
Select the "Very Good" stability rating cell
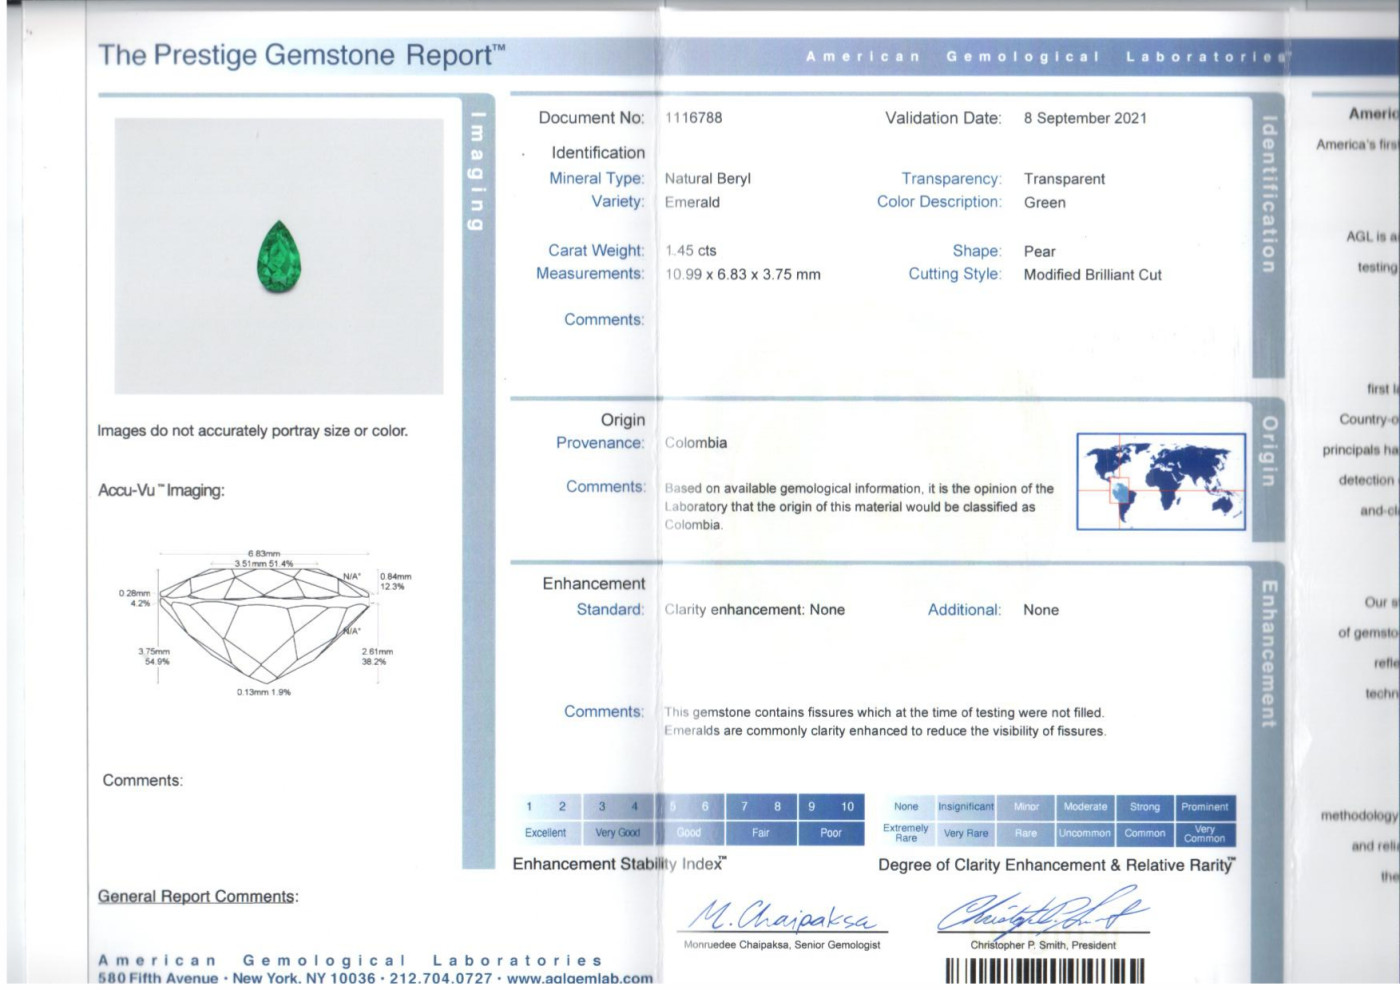click(x=617, y=833)
